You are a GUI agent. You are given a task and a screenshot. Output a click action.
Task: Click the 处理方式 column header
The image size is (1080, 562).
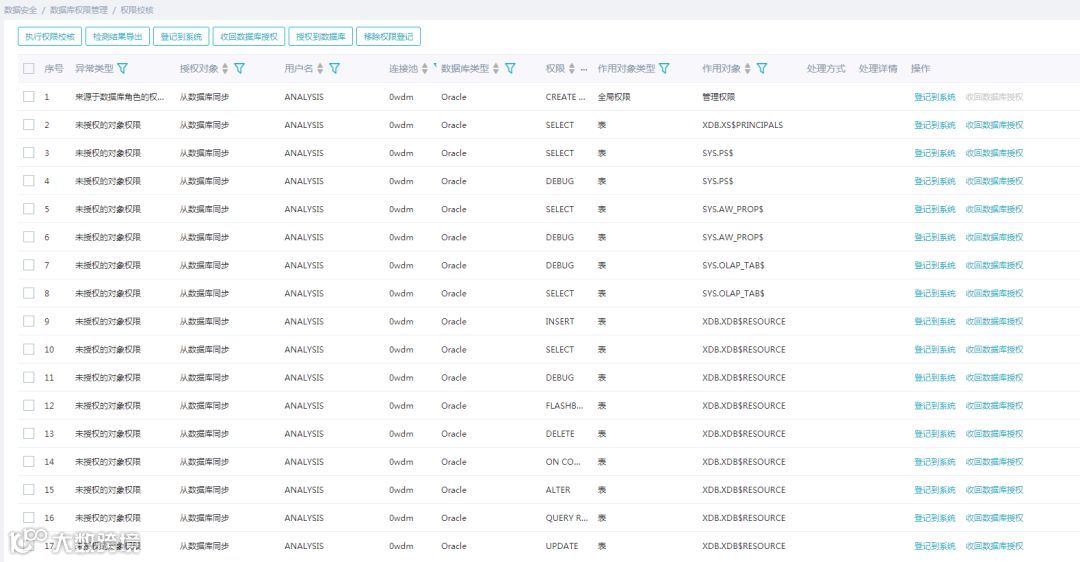pyautogui.click(x=826, y=68)
